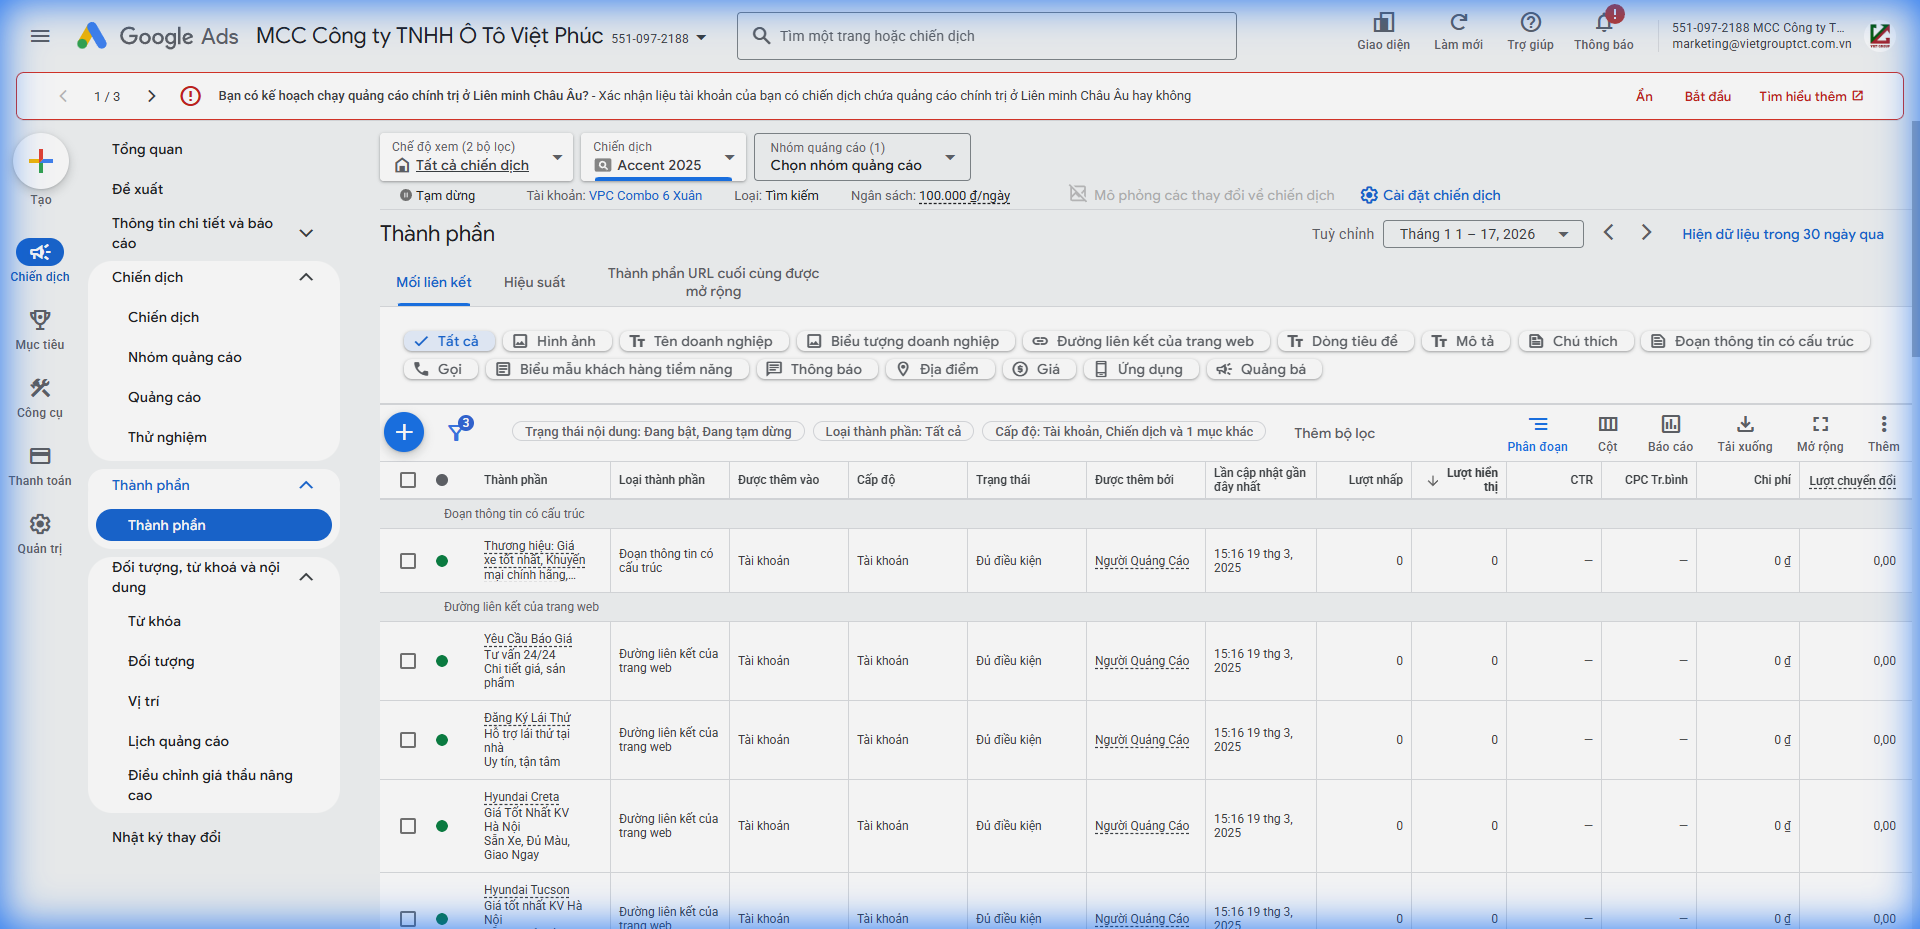The width and height of the screenshot is (1920, 929).
Task: Switch to the Hiệu suất tab
Action: click(534, 283)
